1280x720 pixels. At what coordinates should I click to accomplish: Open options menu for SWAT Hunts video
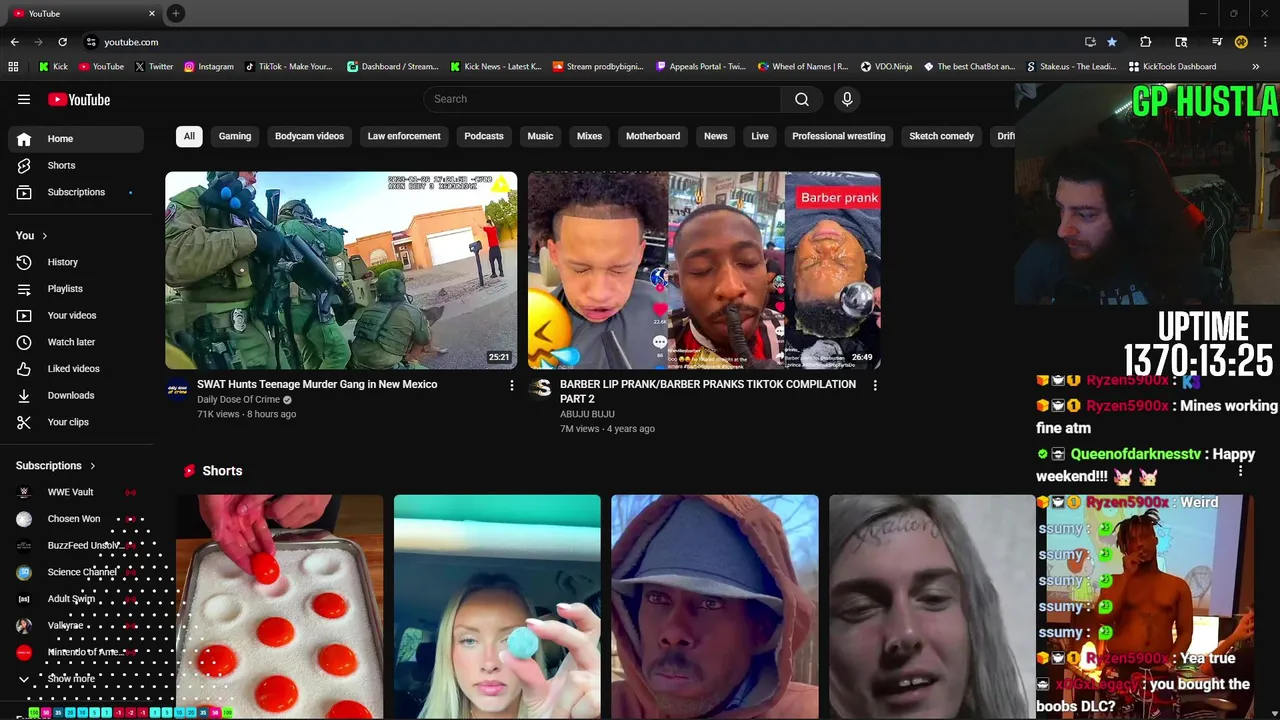(512, 385)
